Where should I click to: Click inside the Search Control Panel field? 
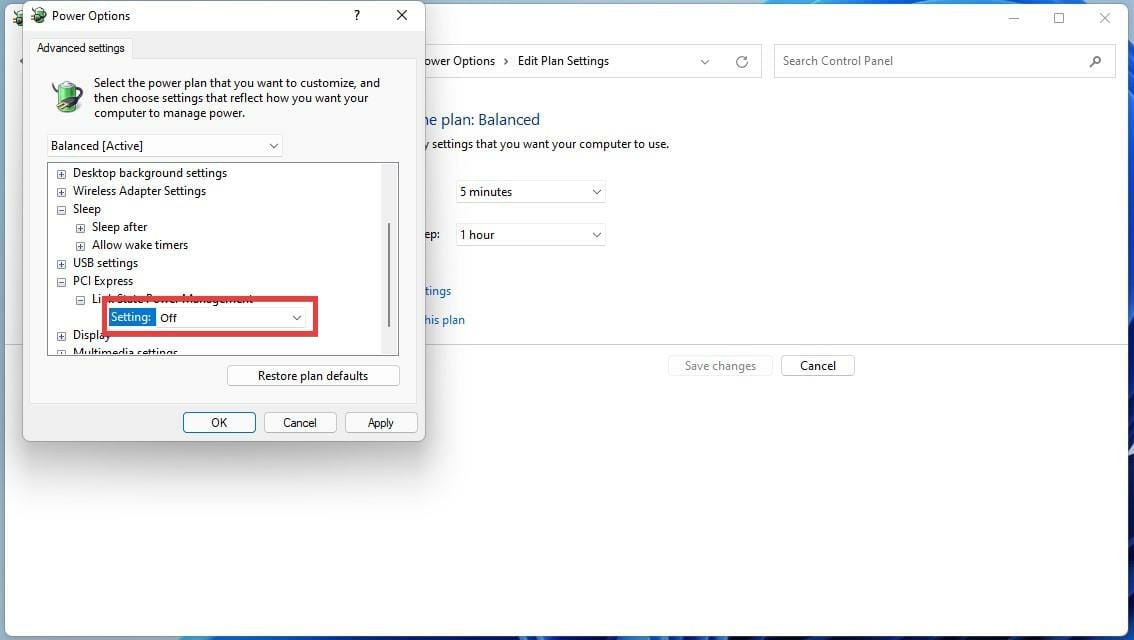tap(900, 61)
